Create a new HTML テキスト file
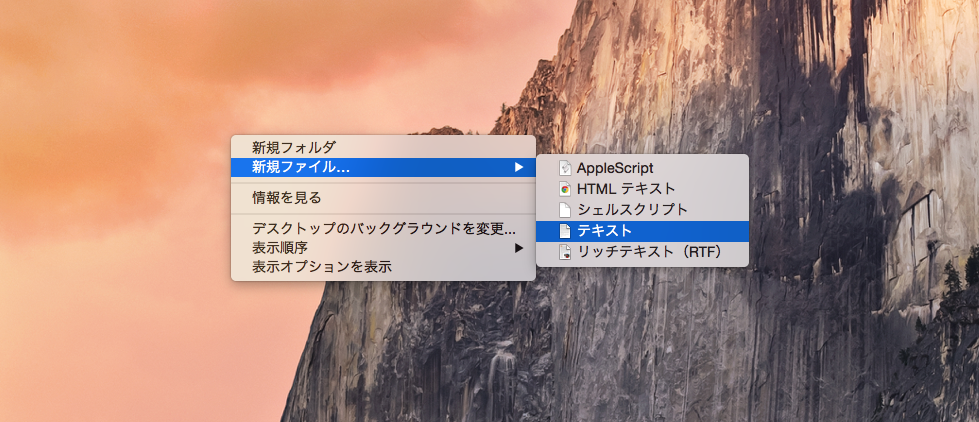979x422 pixels. coord(642,189)
